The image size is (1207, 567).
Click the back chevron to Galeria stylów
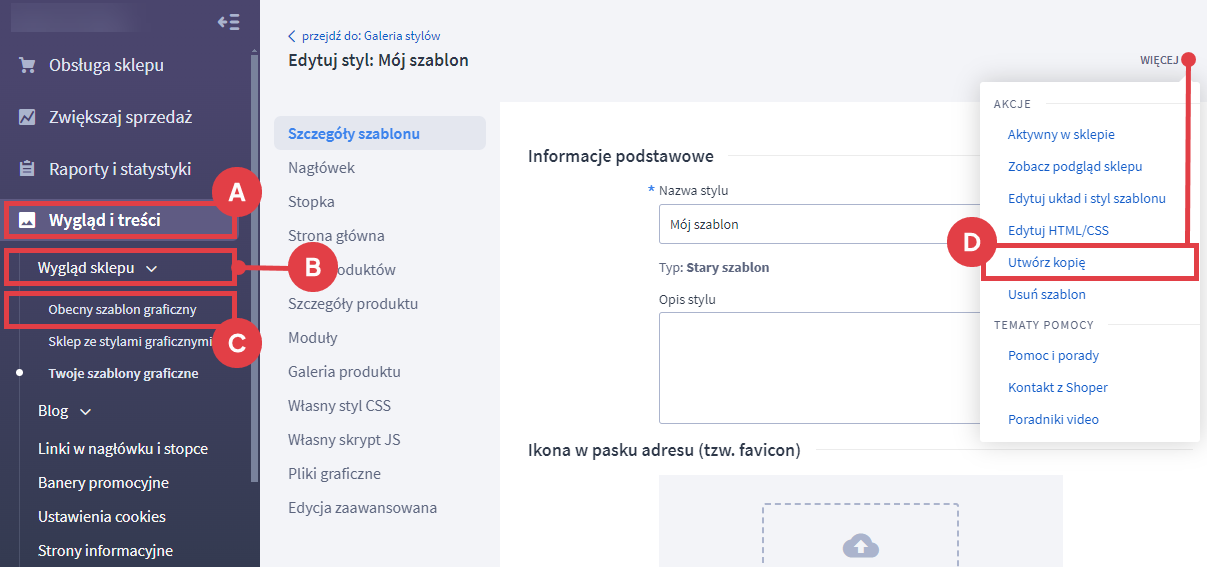292,36
